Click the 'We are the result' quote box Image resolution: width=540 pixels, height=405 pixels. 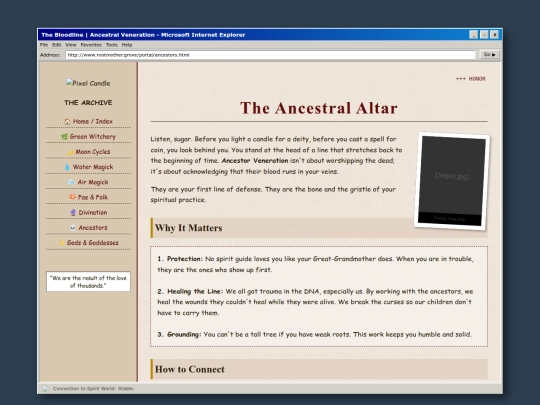click(x=88, y=282)
